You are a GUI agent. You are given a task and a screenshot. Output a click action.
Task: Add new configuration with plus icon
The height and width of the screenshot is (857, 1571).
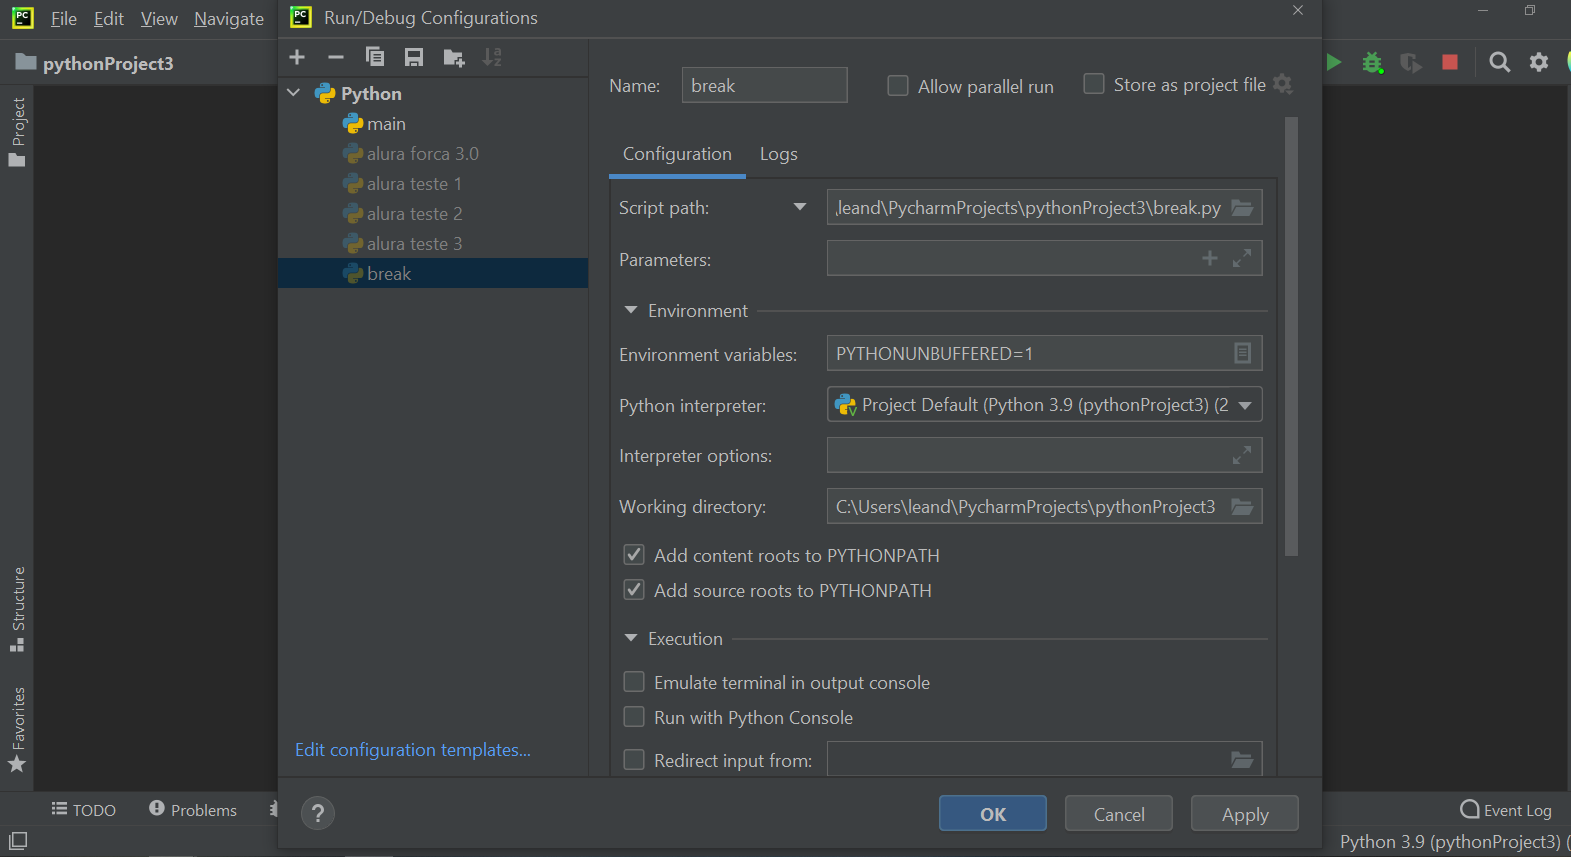pos(297,57)
